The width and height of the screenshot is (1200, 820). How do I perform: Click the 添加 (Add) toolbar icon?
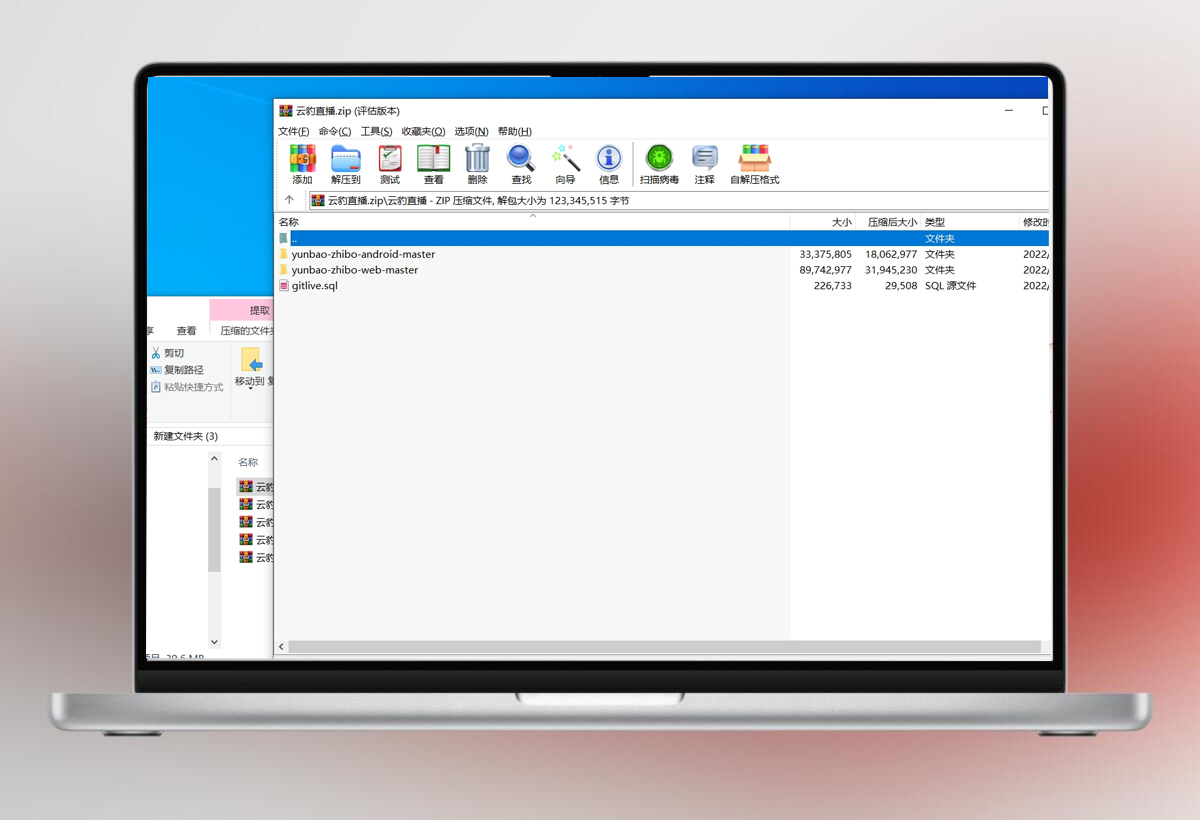(302, 164)
